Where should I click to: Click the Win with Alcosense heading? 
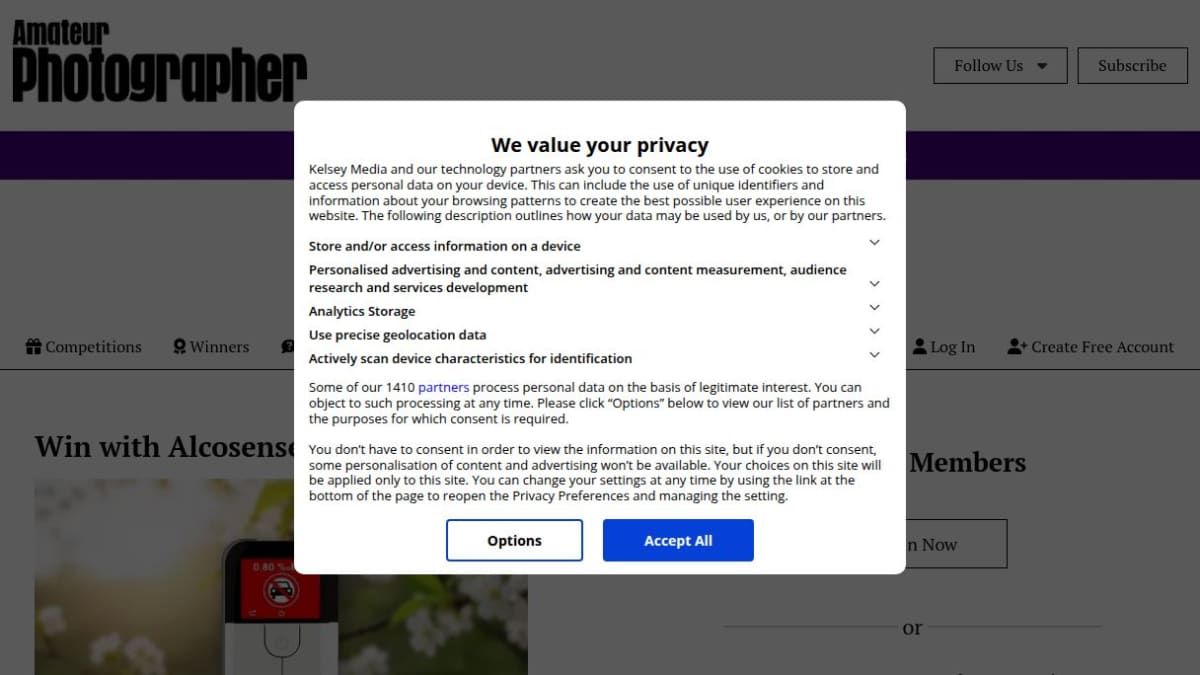pyautogui.click(x=166, y=446)
